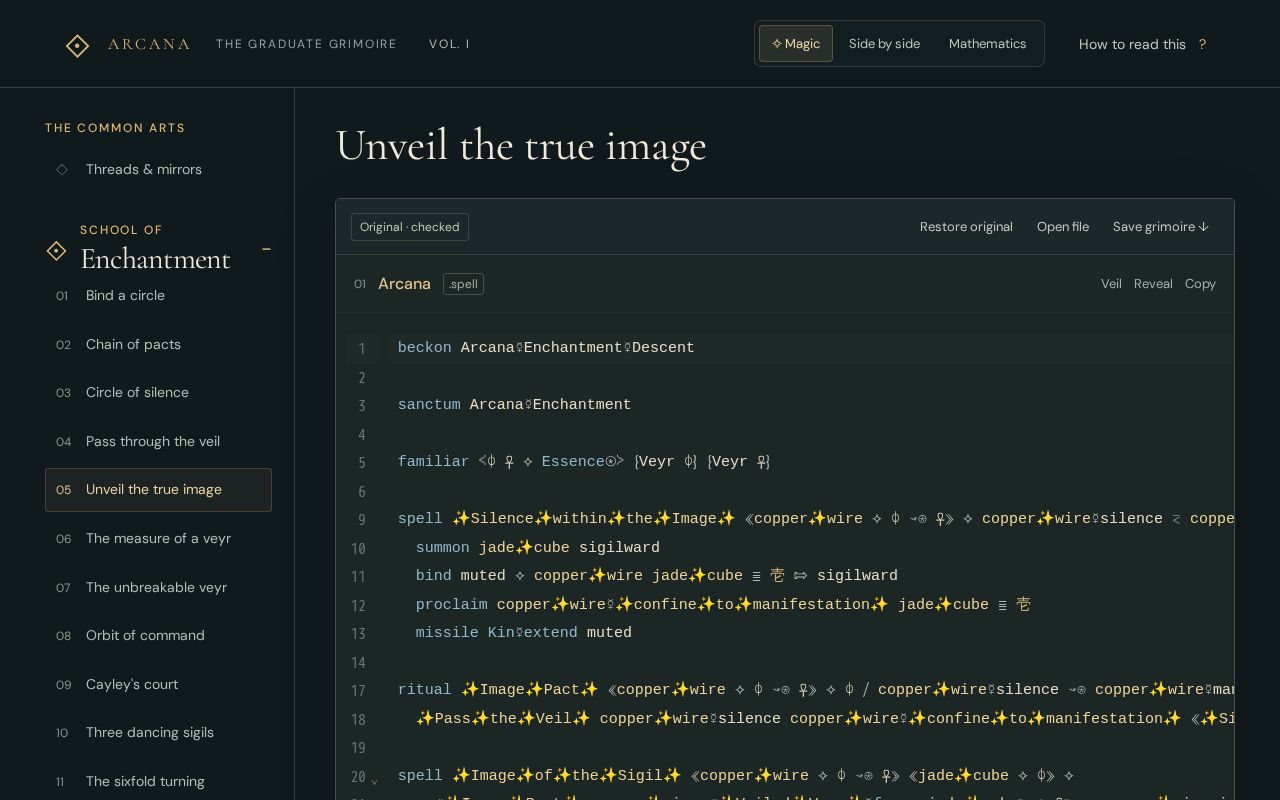This screenshot has width=1280, height=800.
Task: Click the ARCANA brand name
Action: click(x=149, y=44)
